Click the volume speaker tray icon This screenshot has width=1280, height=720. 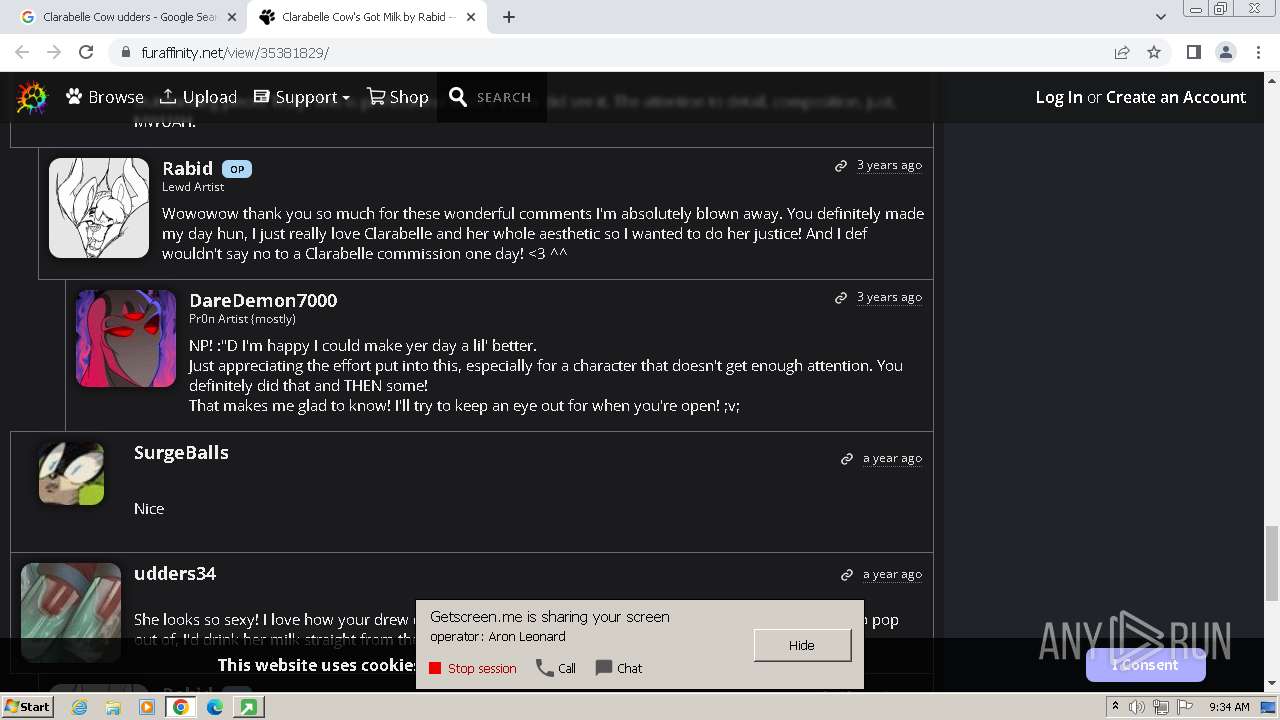[x=1137, y=707]
